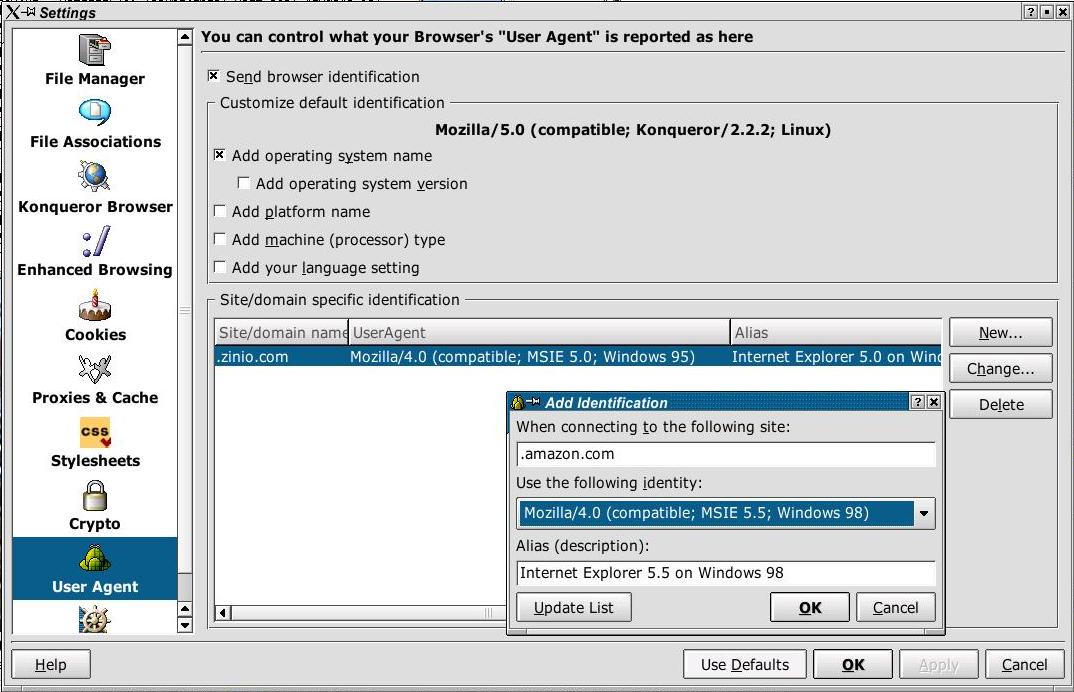
Task: Select the Crypto padlock icon
Action: (95, 496)
